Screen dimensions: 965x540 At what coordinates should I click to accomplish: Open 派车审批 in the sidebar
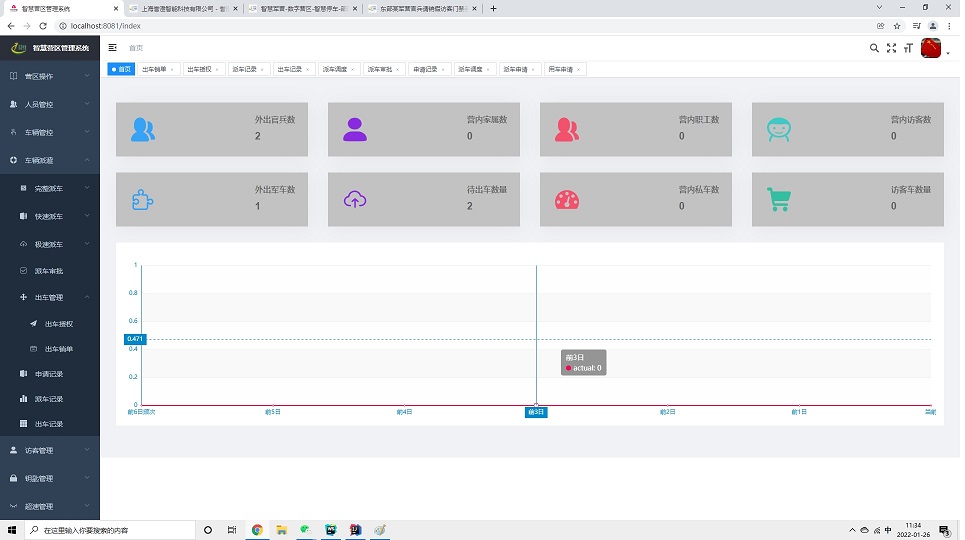click(48, 271)
